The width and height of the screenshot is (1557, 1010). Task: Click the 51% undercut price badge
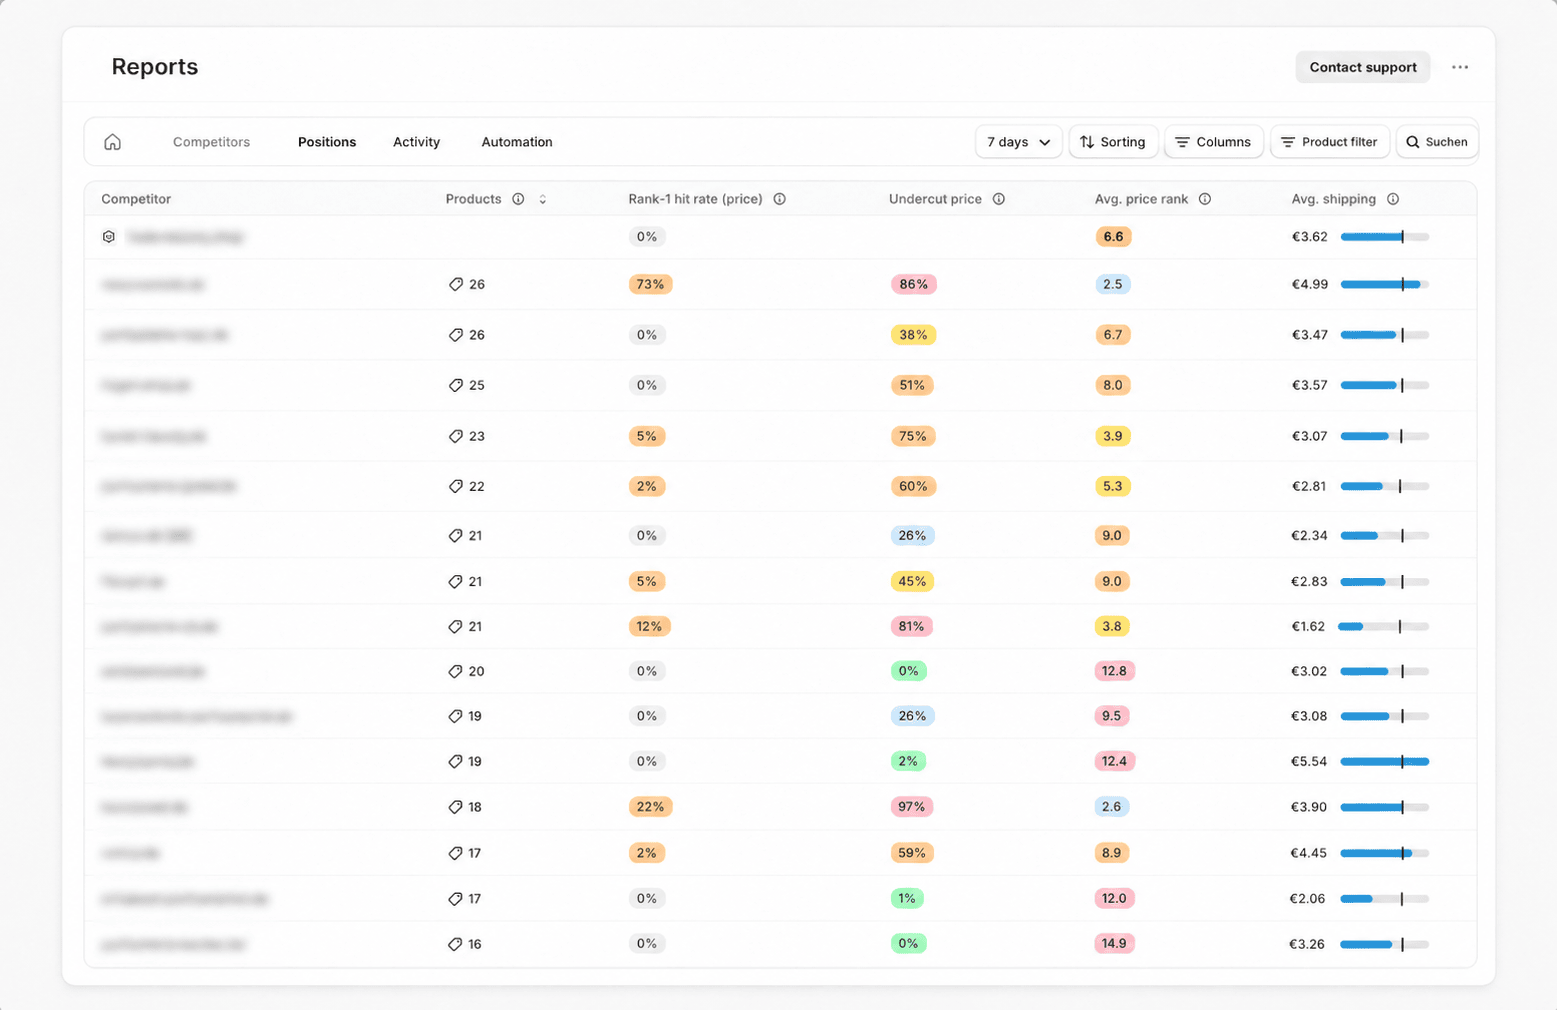pyautogui.click(x=912, y=385)
